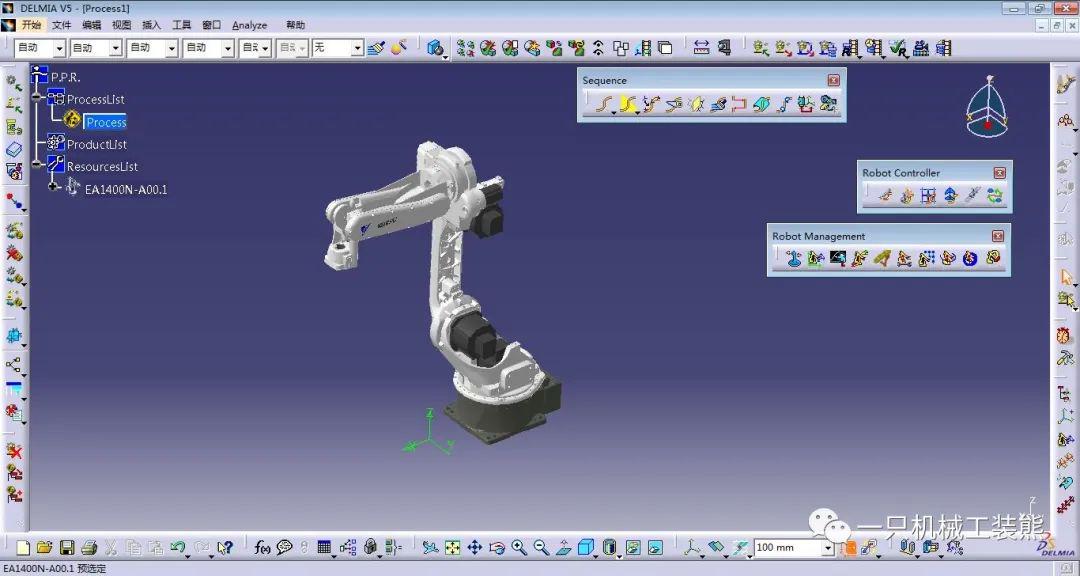Open the 工具 menu
1080x576 pixels.
tap(182, 25)
